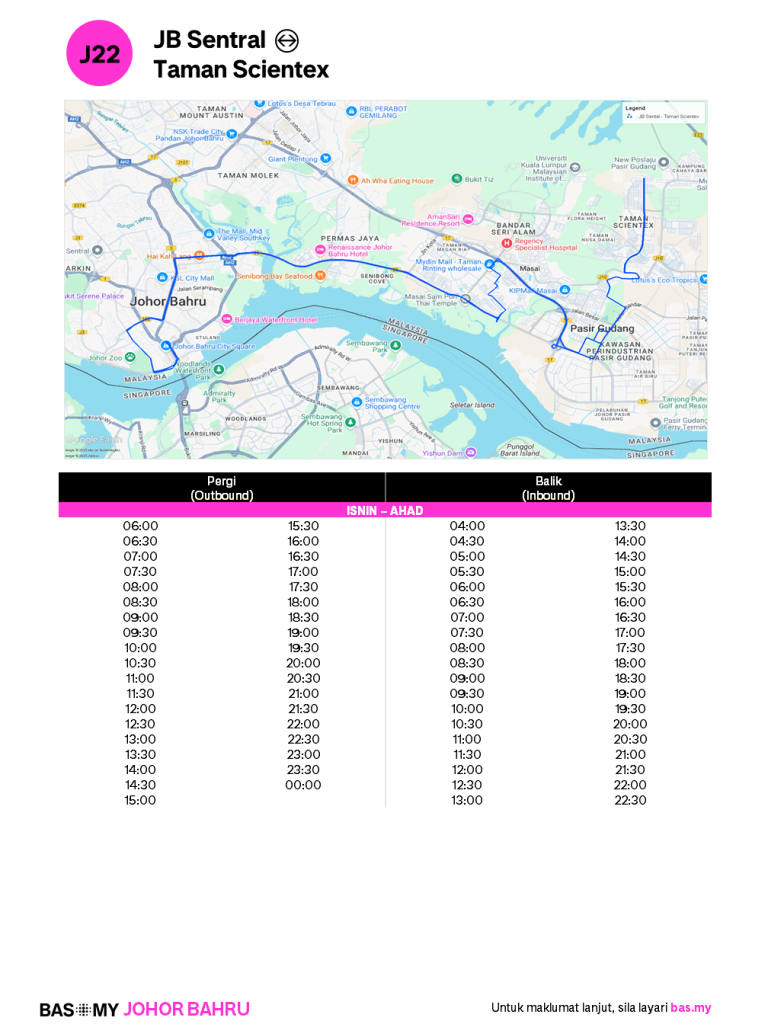Select the Ah Wha Eating House restaurant pin

tap(352, 180)
